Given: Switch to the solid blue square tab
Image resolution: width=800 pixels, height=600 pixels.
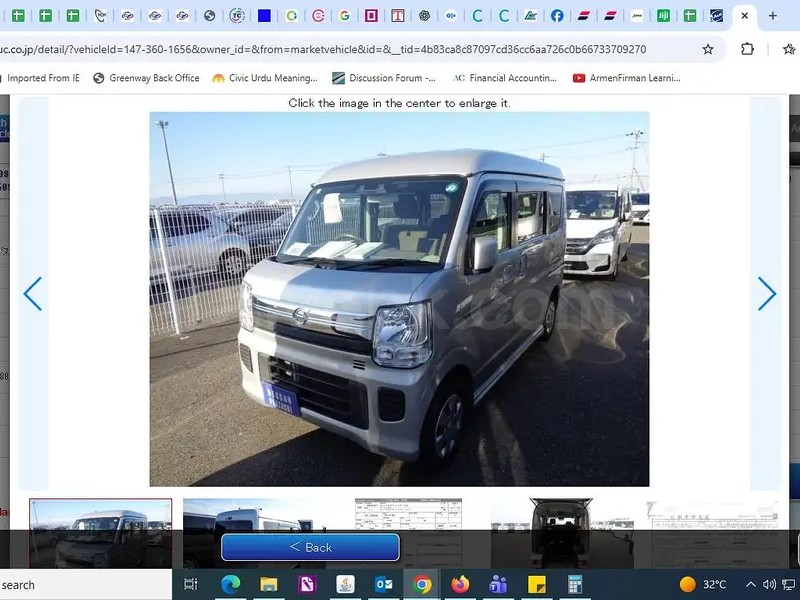Looking at the screenshot, I should (264, 16).
